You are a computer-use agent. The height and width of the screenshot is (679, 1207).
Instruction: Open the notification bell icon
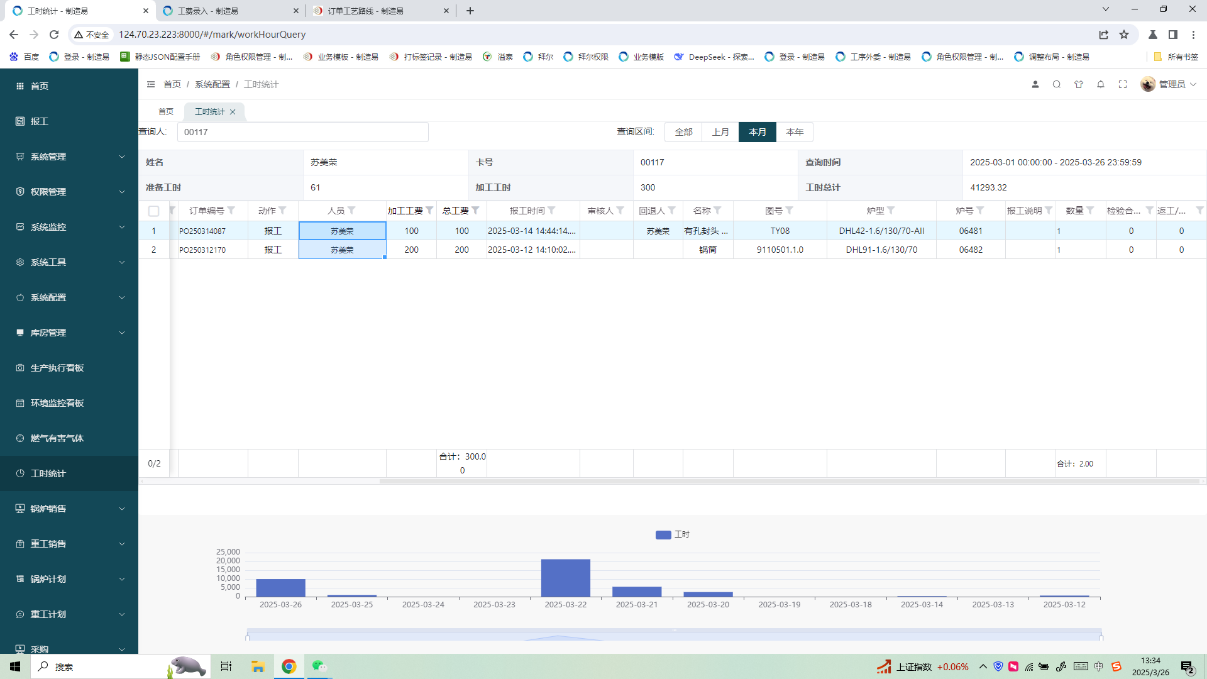click(x=1100, y=85)
